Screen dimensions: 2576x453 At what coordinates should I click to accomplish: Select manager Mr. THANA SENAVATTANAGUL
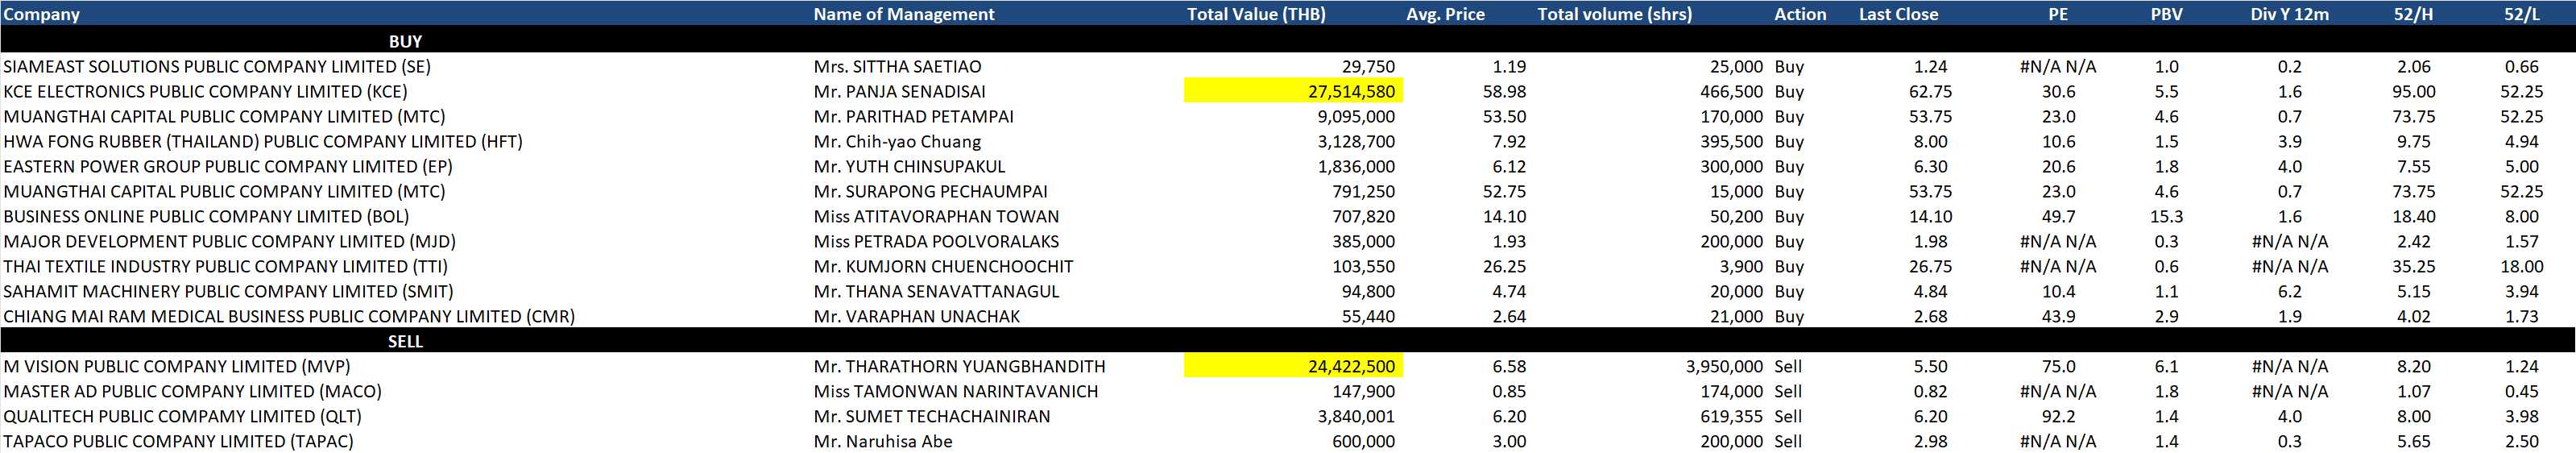click(936, 291)
